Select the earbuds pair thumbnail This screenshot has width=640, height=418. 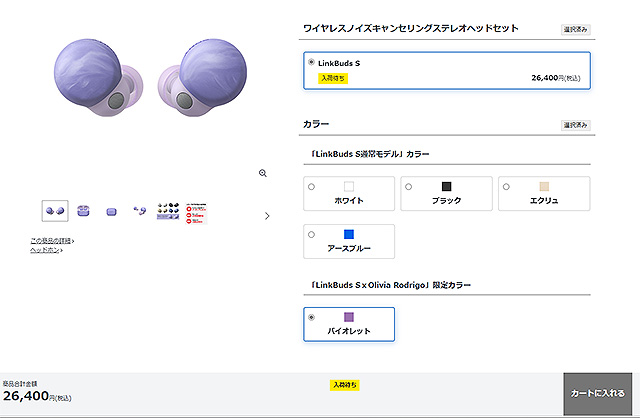(x=55, y=211)
